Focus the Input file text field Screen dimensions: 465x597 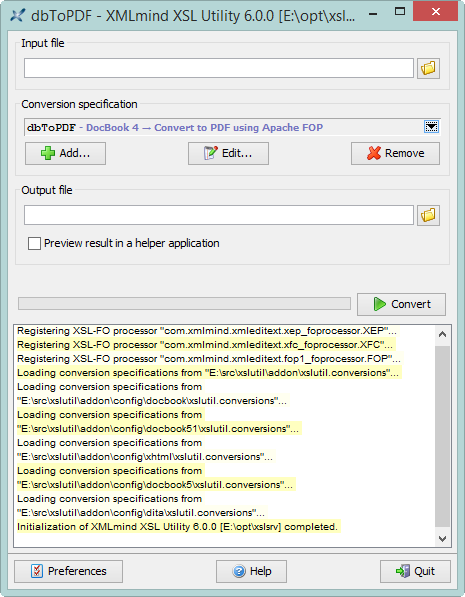click(x=219, y=68)
